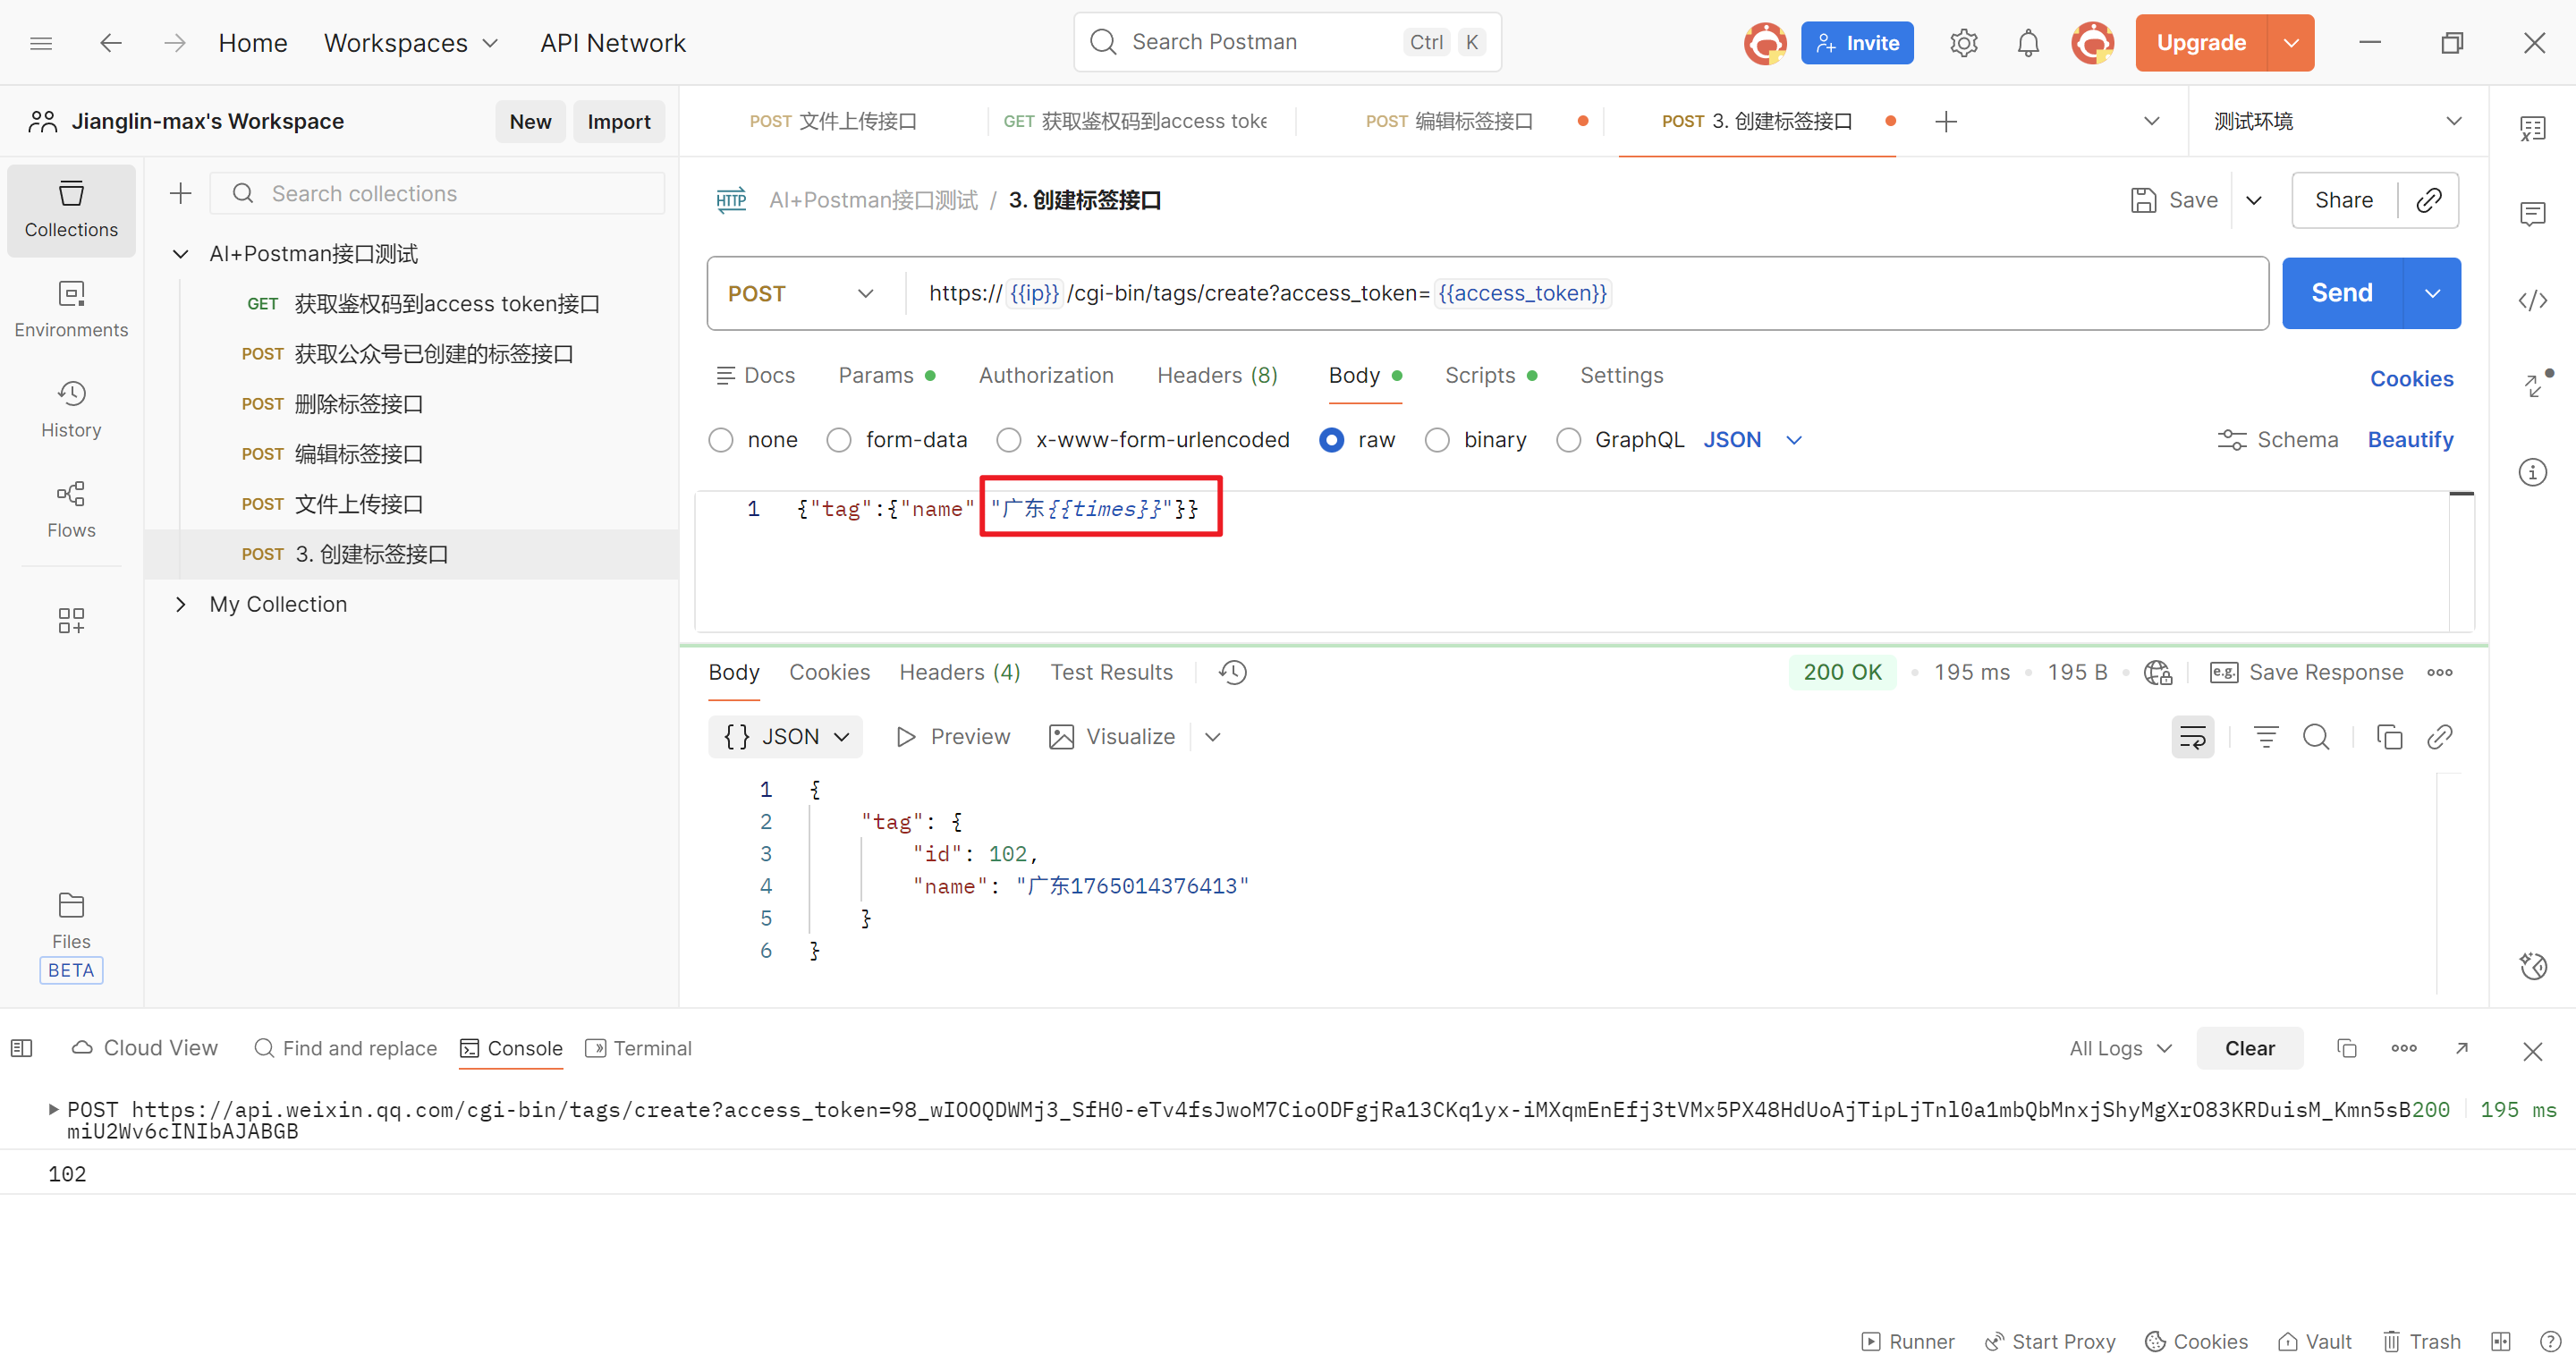
Task: Open Files in the sidebar
Action: click(x=71, y=920)
